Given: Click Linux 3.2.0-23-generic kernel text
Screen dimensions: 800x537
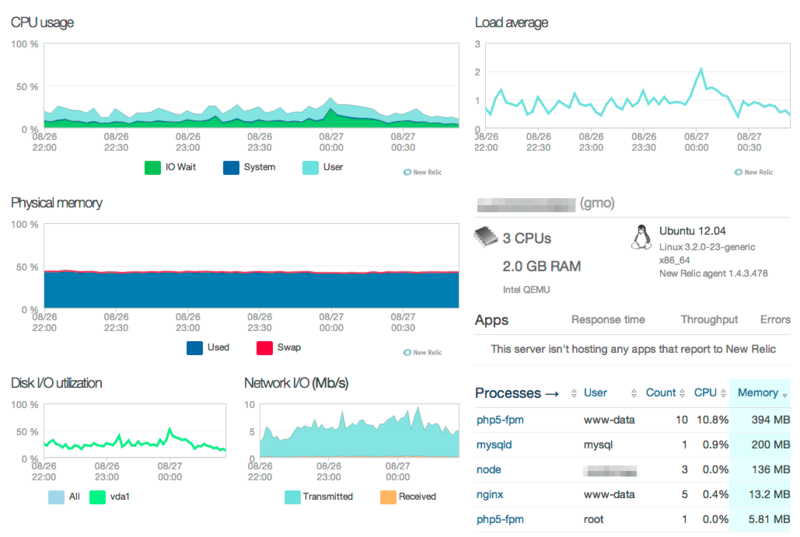Looking at the screenshot, I should tap(707, 247).
